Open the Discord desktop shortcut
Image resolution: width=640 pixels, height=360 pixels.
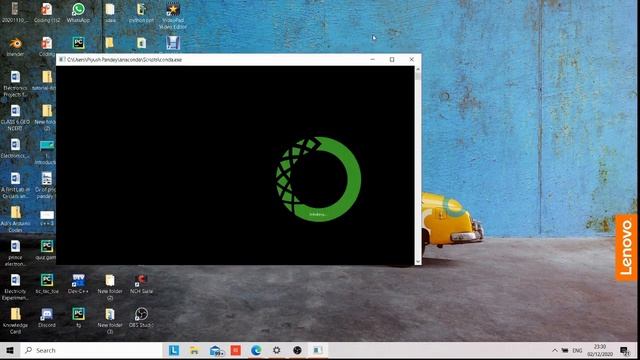47,318
